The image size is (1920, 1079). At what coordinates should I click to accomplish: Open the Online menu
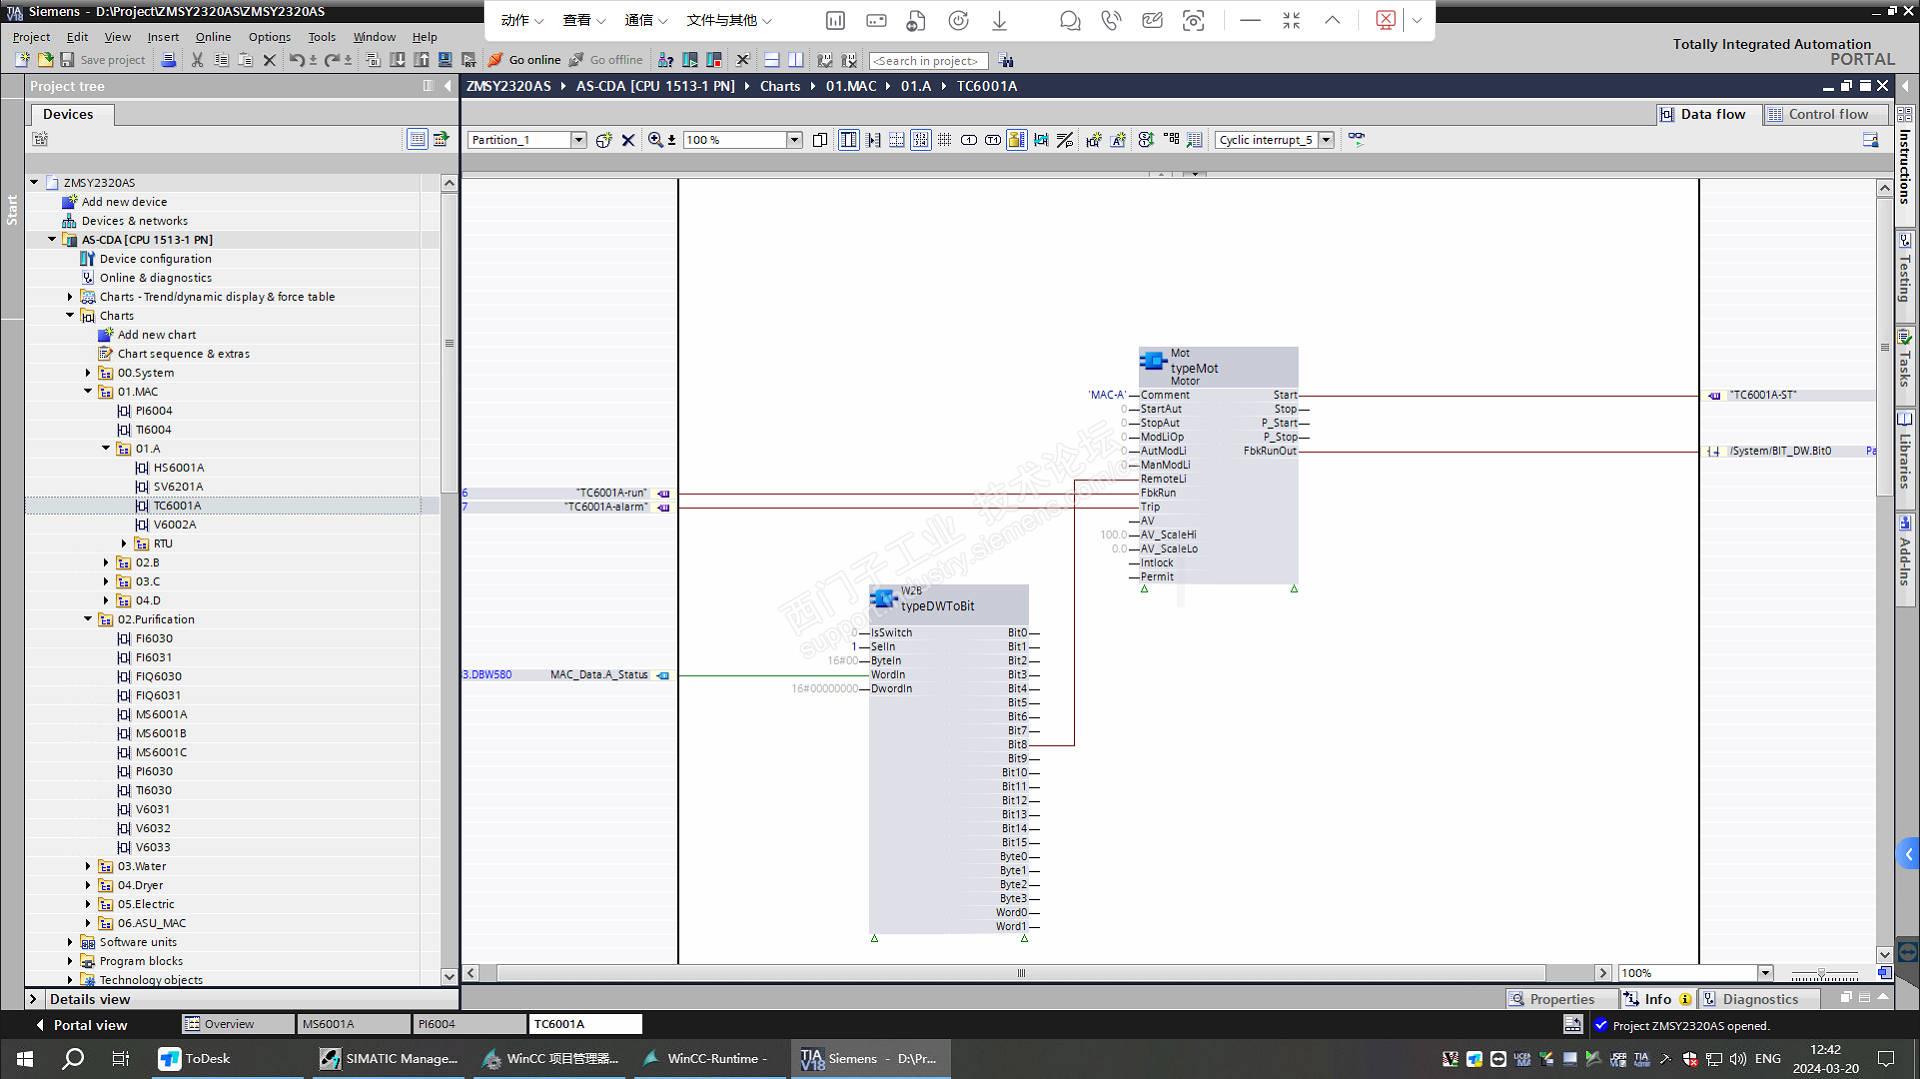click(x=212, y=37)
